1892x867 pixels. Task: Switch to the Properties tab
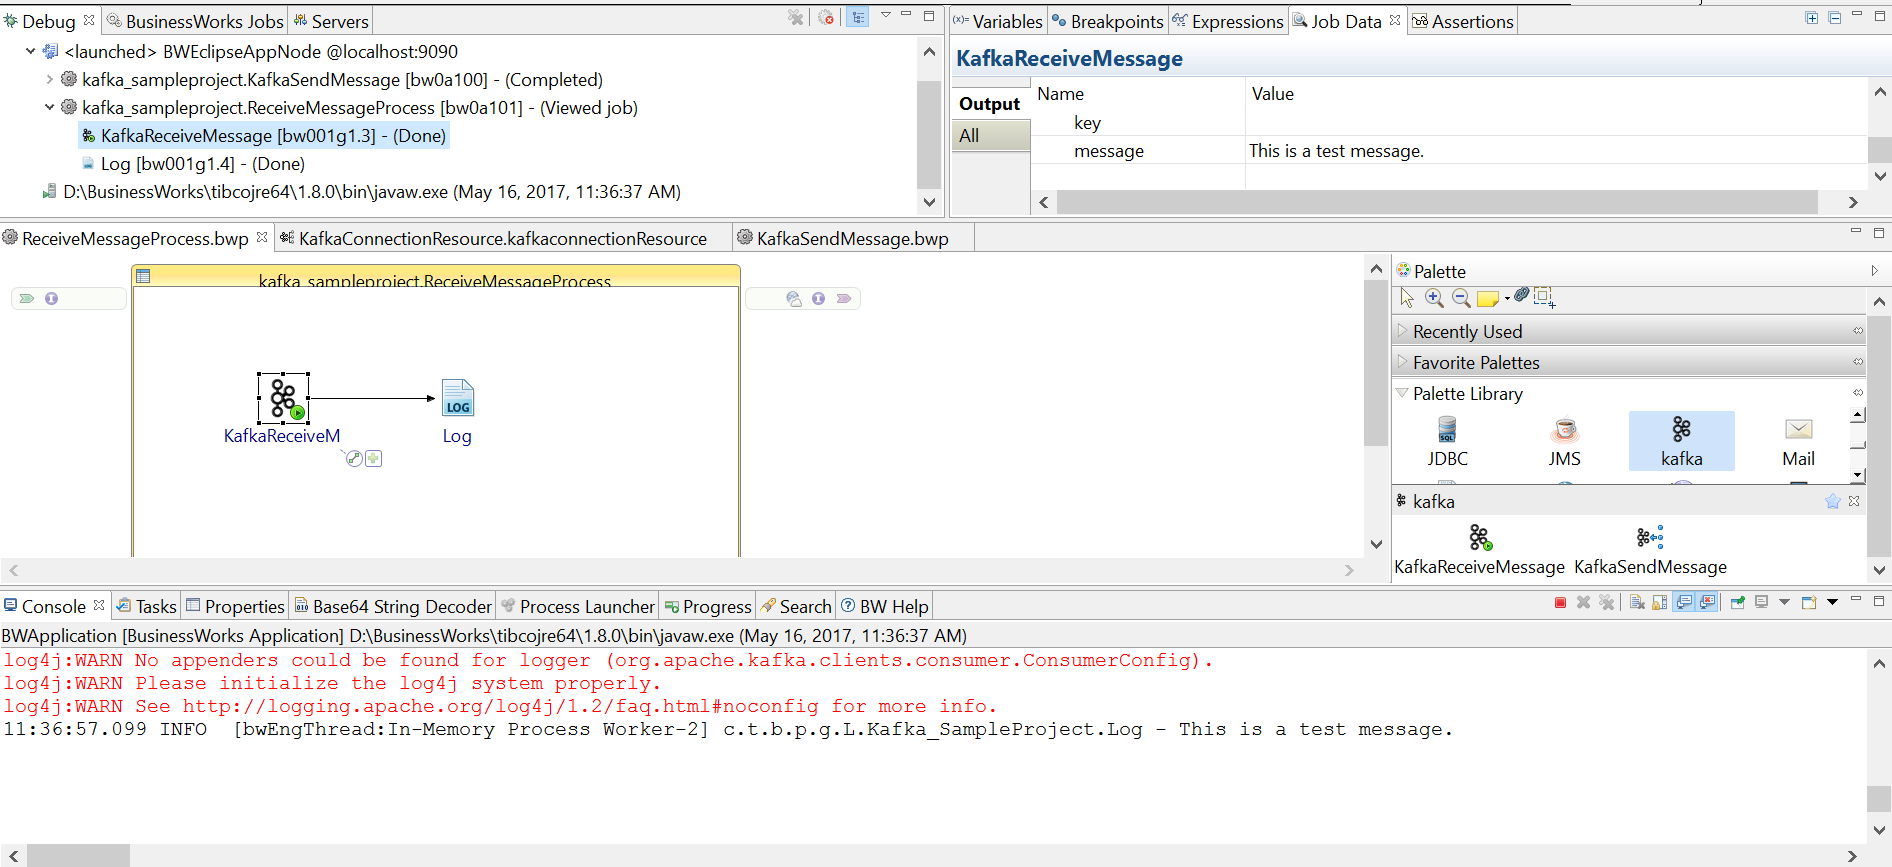235,606
